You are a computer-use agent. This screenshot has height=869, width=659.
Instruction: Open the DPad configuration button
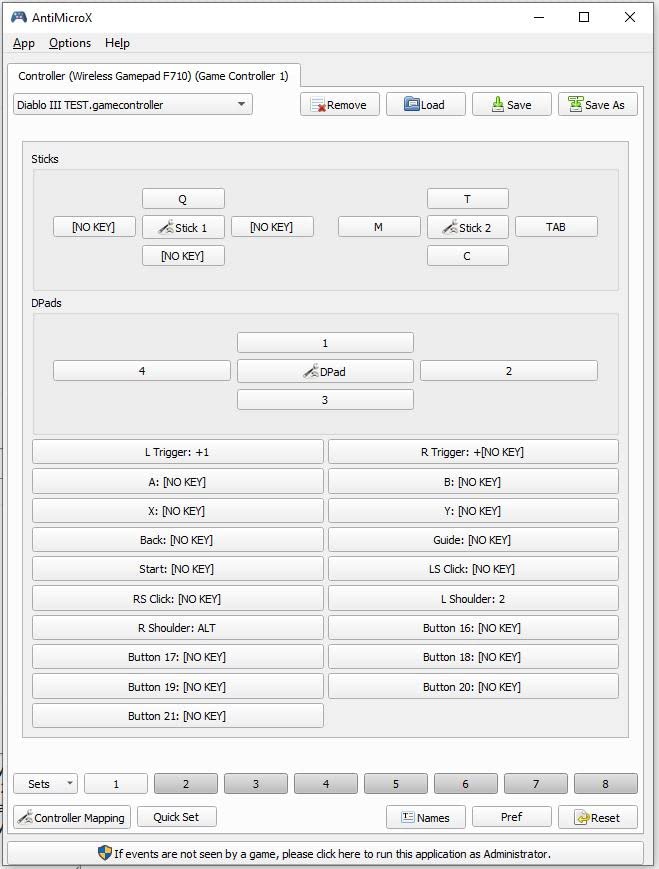(x=325, y=371)
